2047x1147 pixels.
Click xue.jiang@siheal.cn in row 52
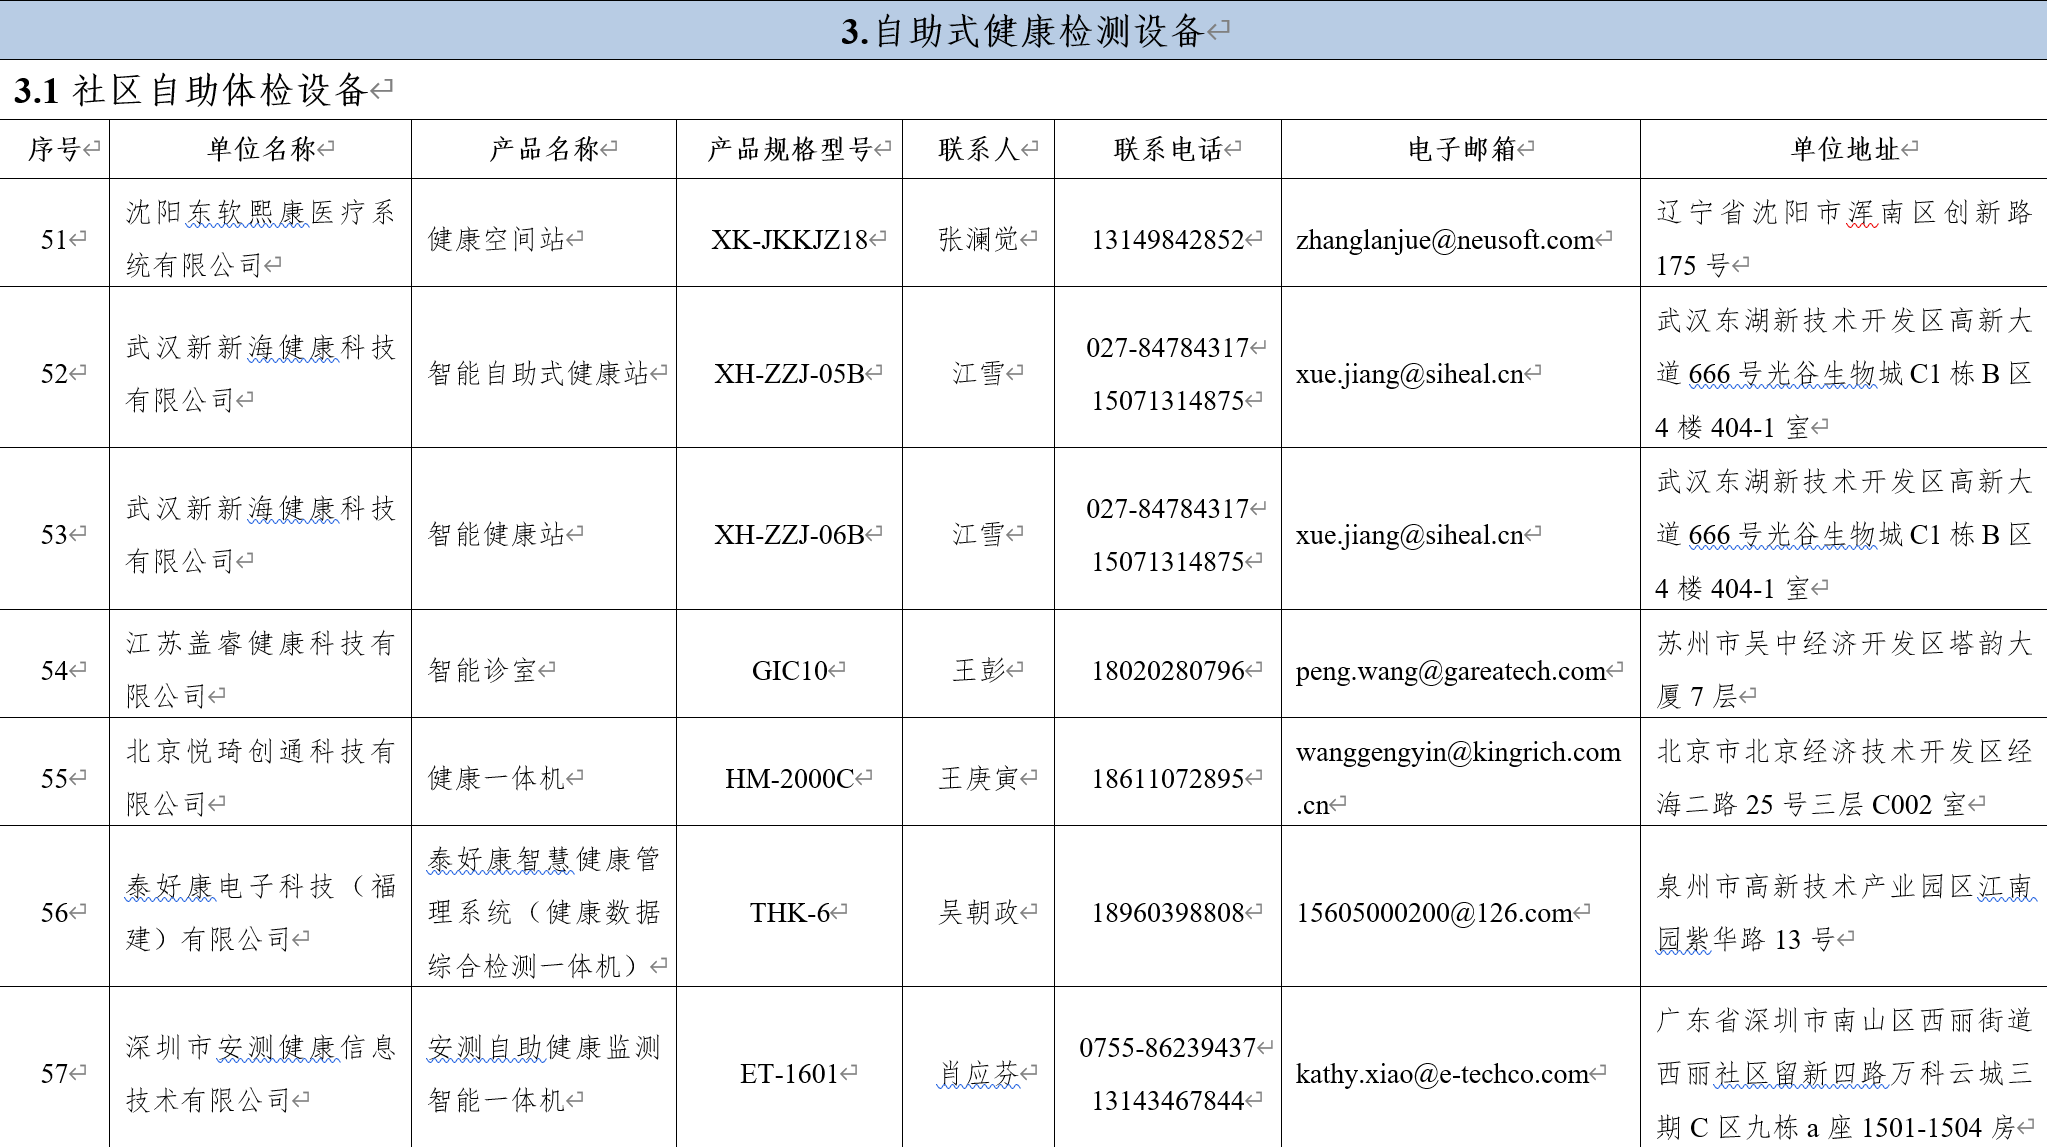1410,374
